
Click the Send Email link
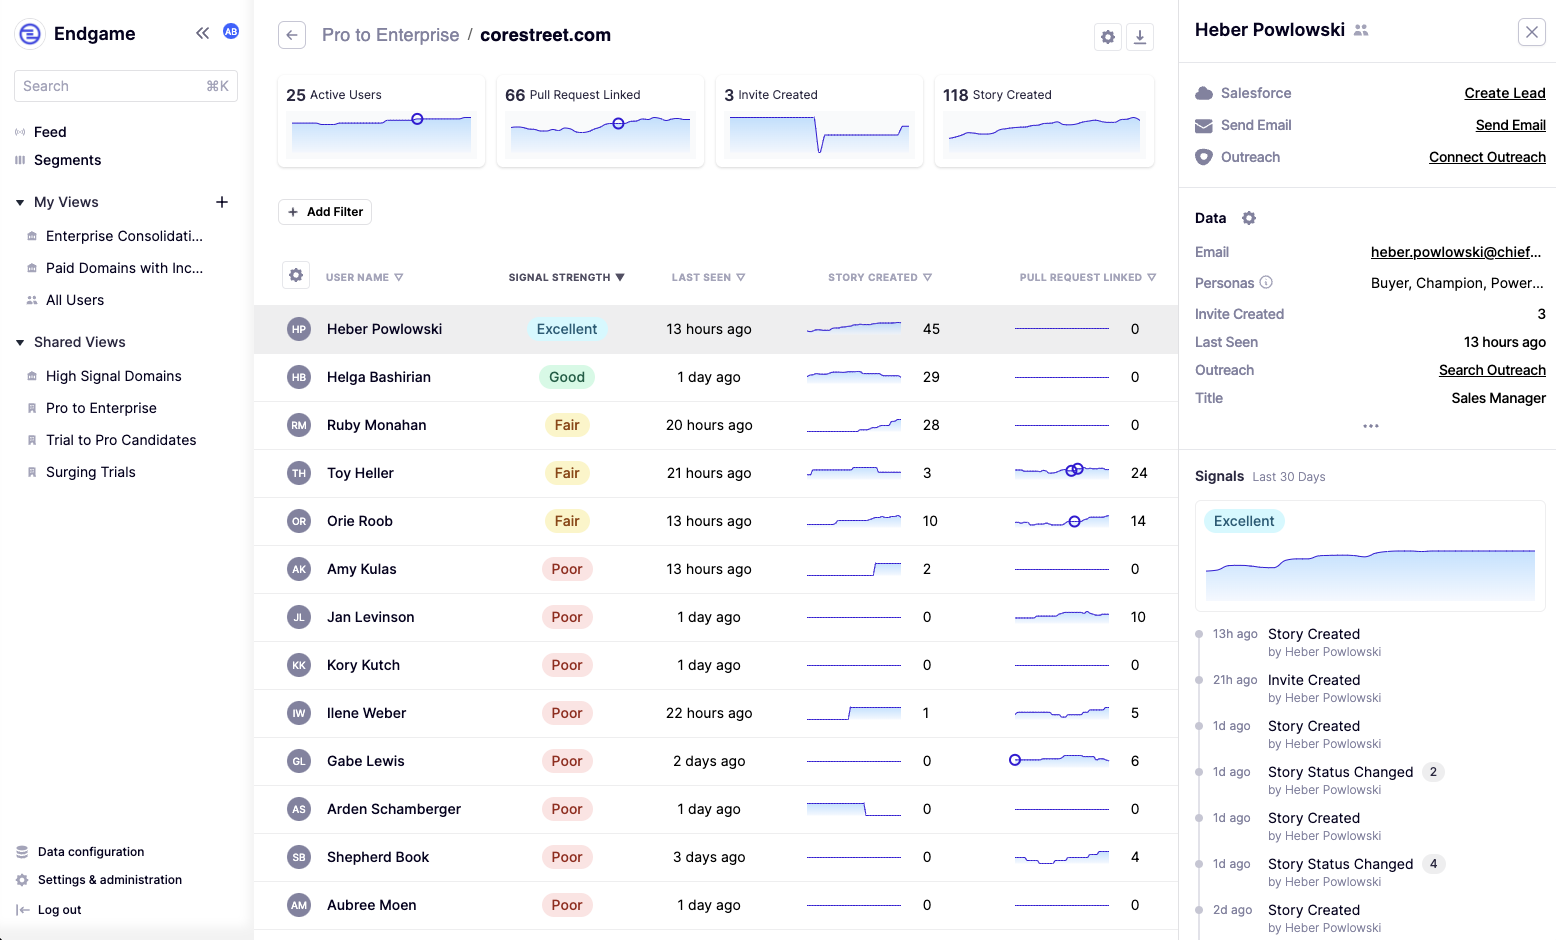point(1510,125)
